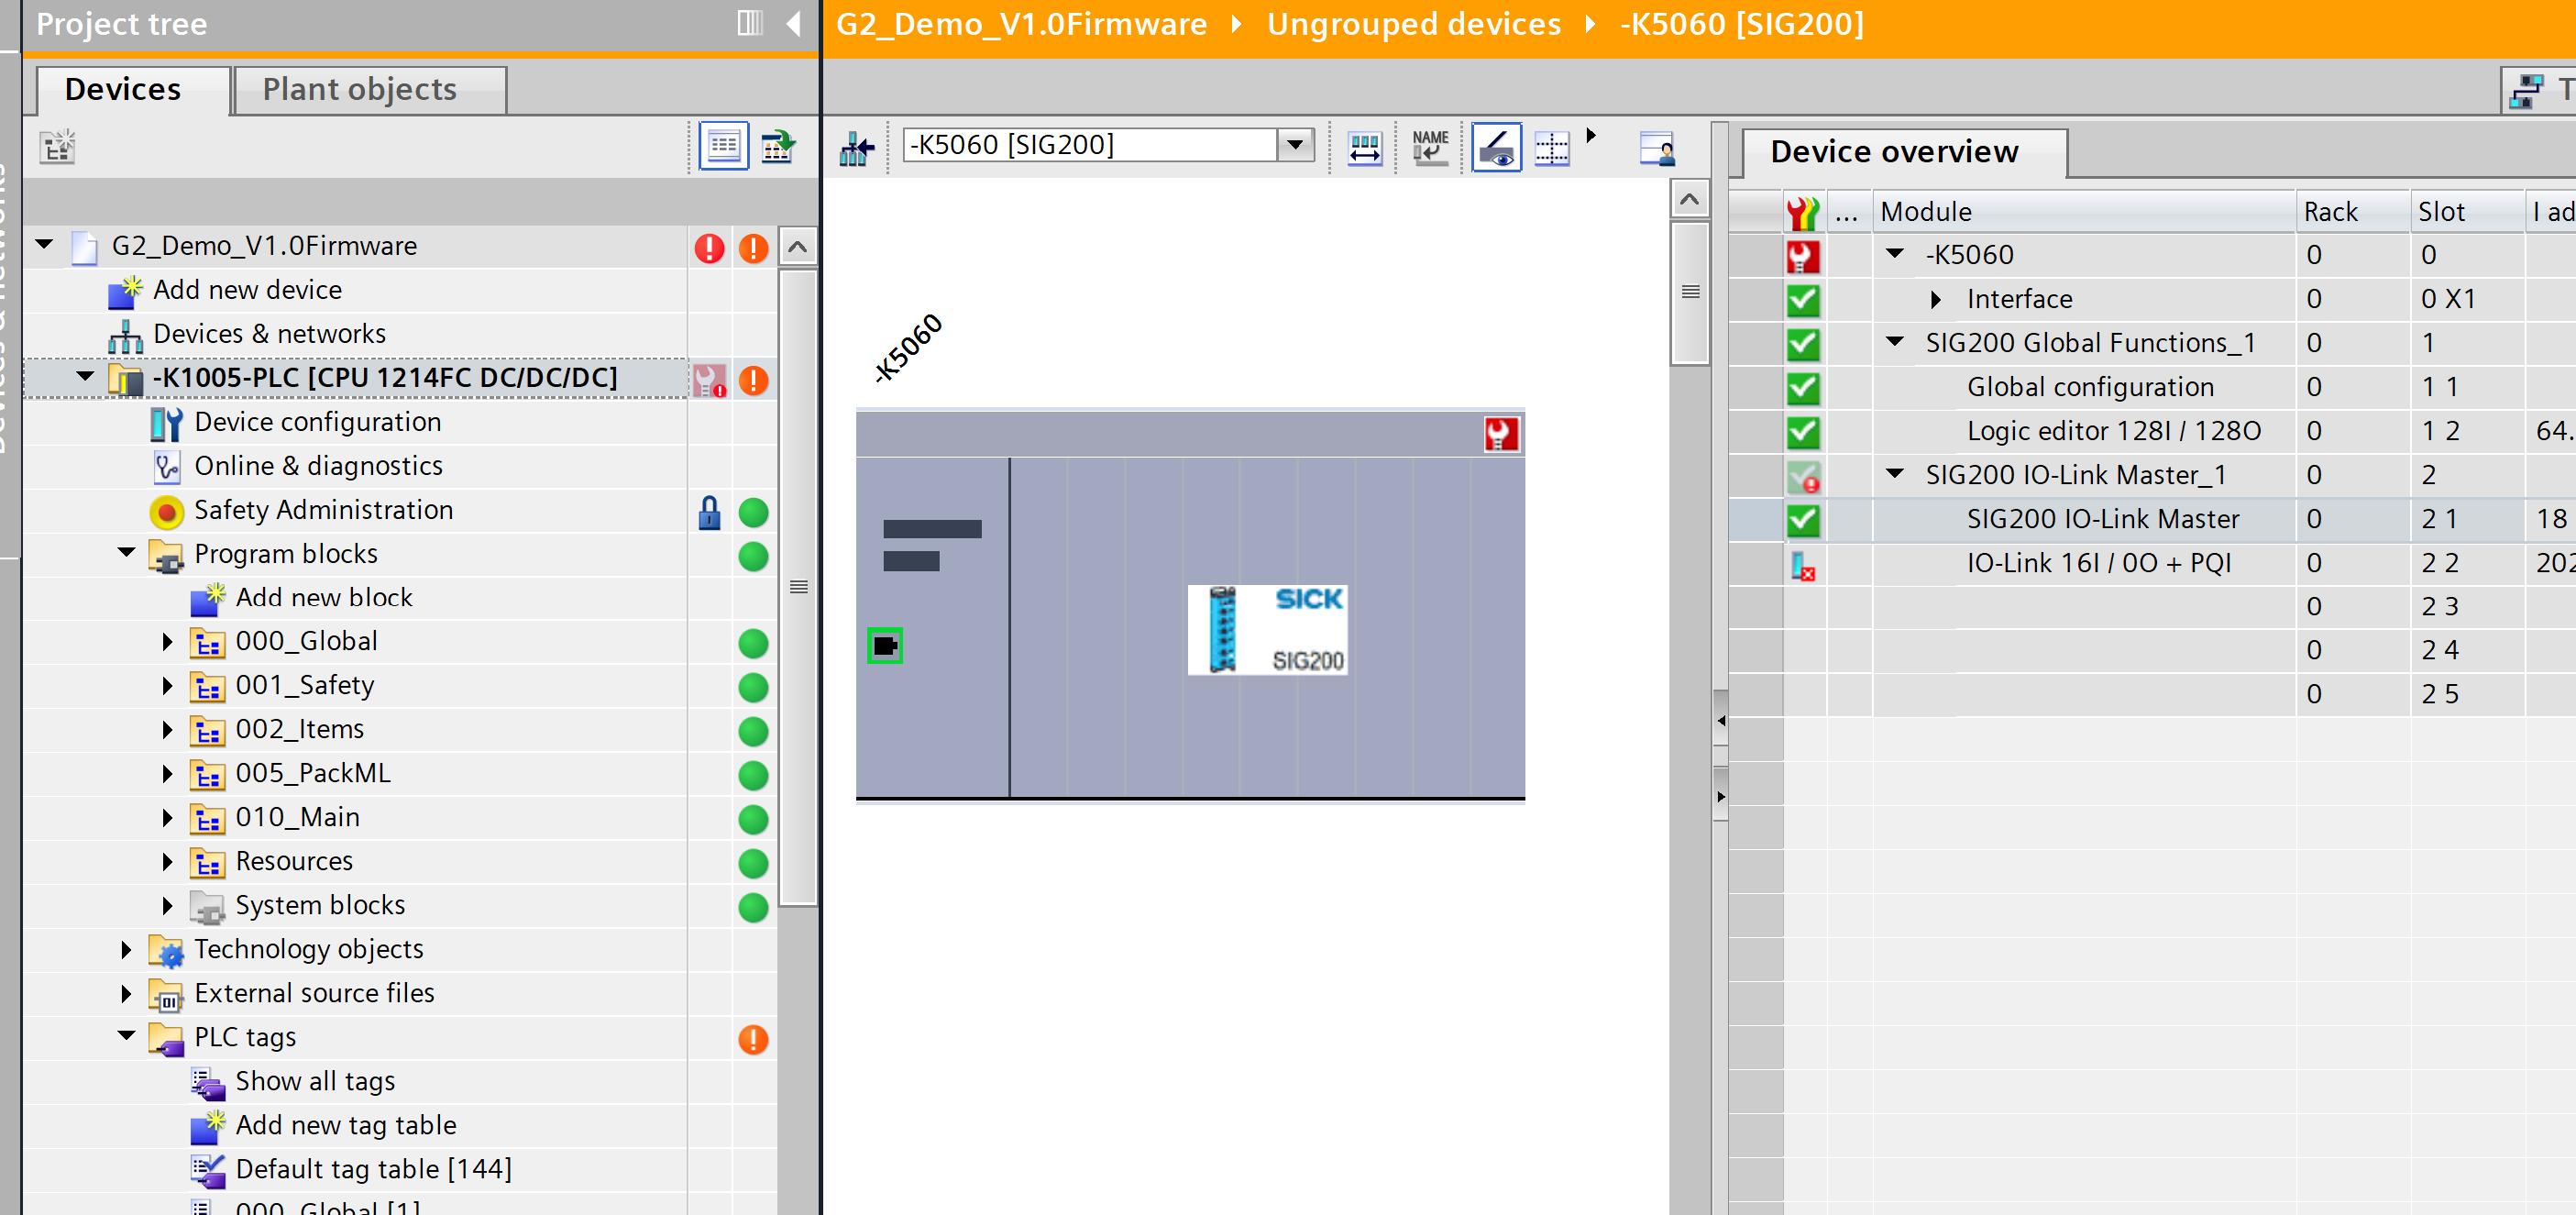Click the green Ethernet port on device
The width and height of the screenshot is (2576, 1215).
(x=884, y=646)
